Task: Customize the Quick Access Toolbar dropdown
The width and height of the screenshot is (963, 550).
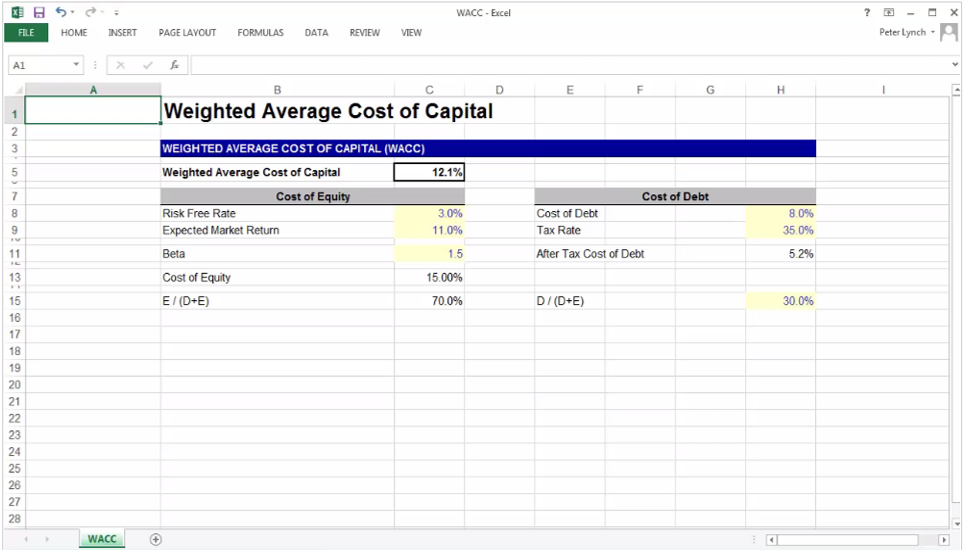Action: point(116,12)
